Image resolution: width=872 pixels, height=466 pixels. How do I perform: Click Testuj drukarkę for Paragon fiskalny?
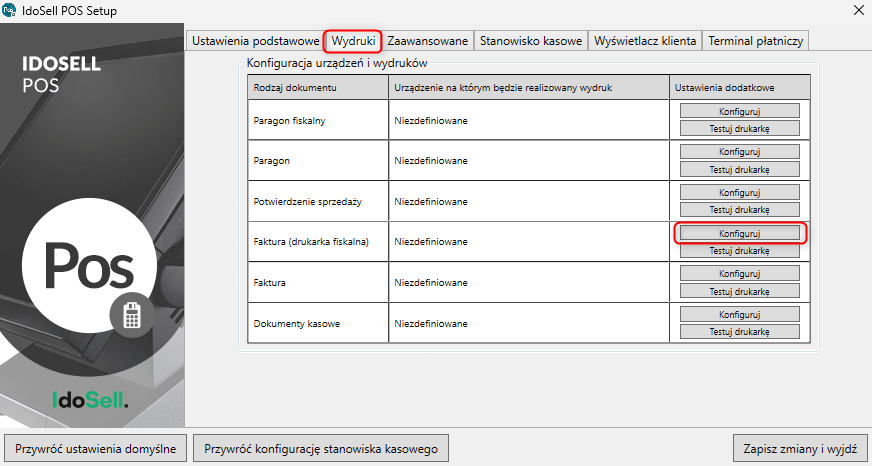[x=739, y=128]
